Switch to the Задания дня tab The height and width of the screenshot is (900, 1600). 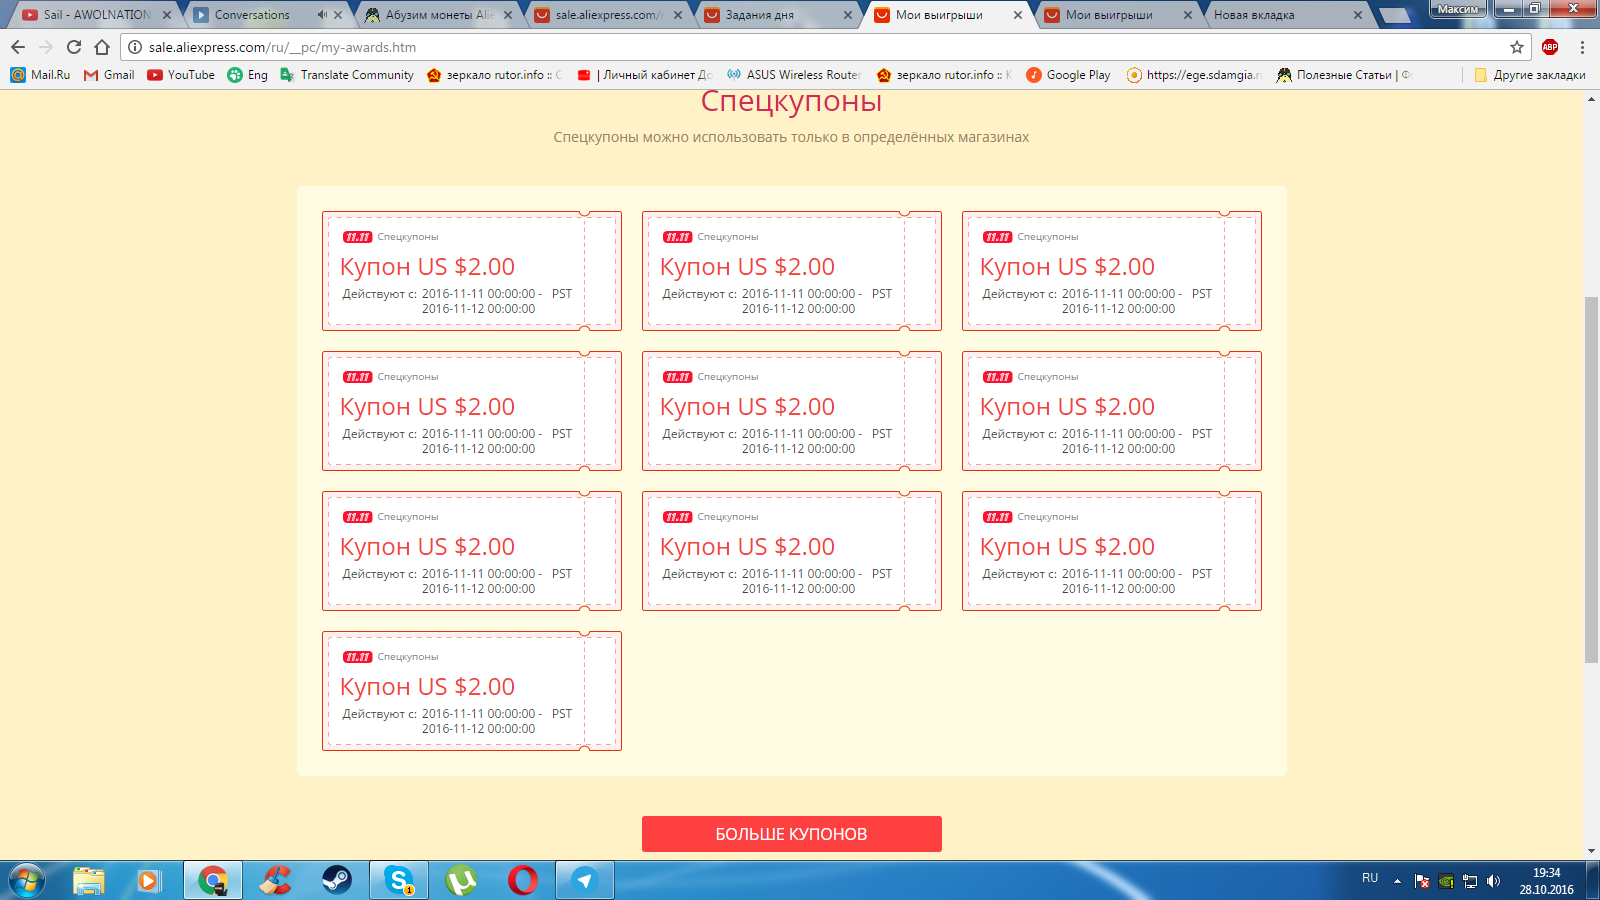(x=760, y=15)
